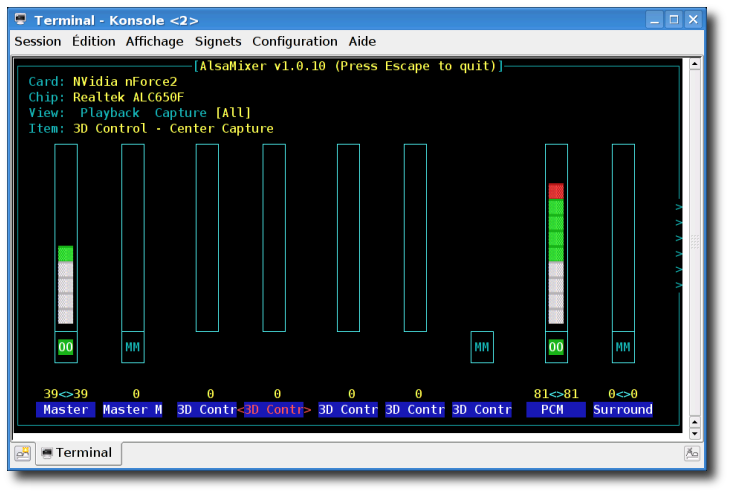Select the Master channel label

66,410
